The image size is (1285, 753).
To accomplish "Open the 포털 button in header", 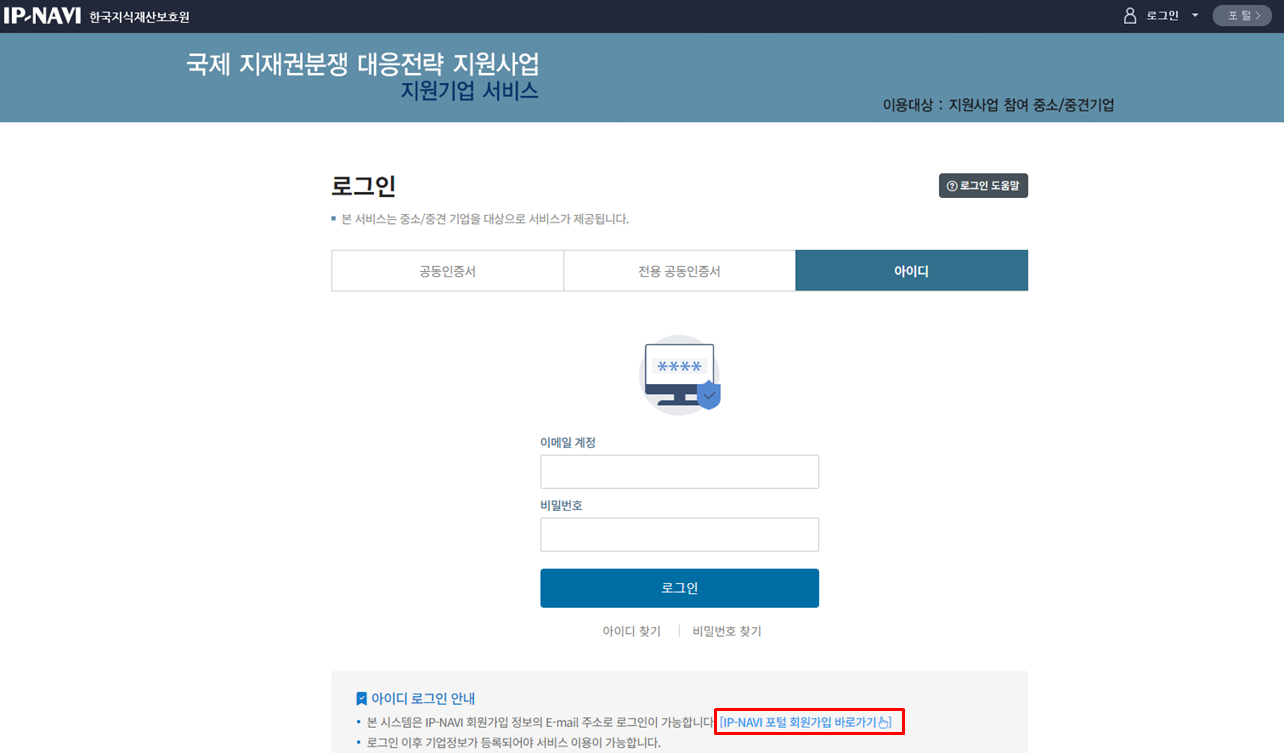I will (1242, 15).
